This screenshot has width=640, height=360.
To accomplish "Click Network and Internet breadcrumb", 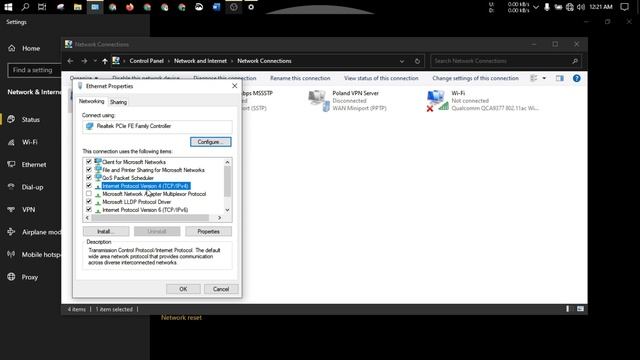I will [x=200, y=61].
